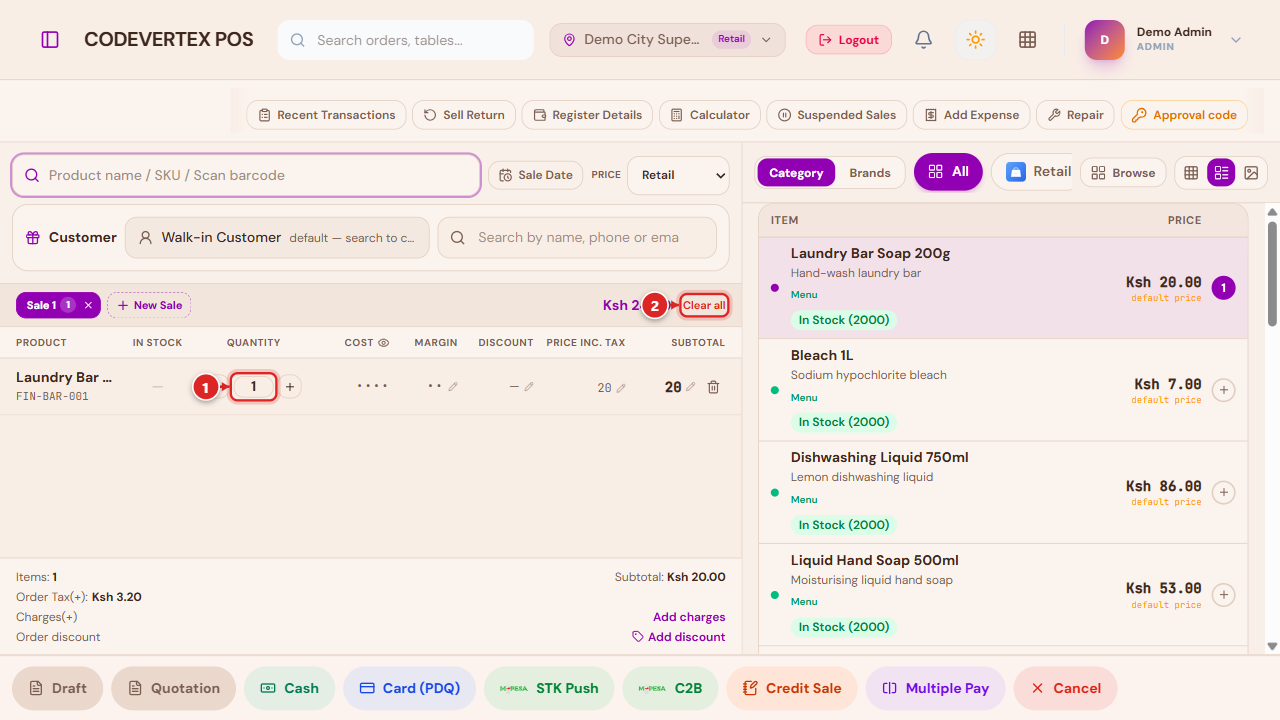Focus the product name / SKU search box
Screen dimensions: 1280x720
246,175
